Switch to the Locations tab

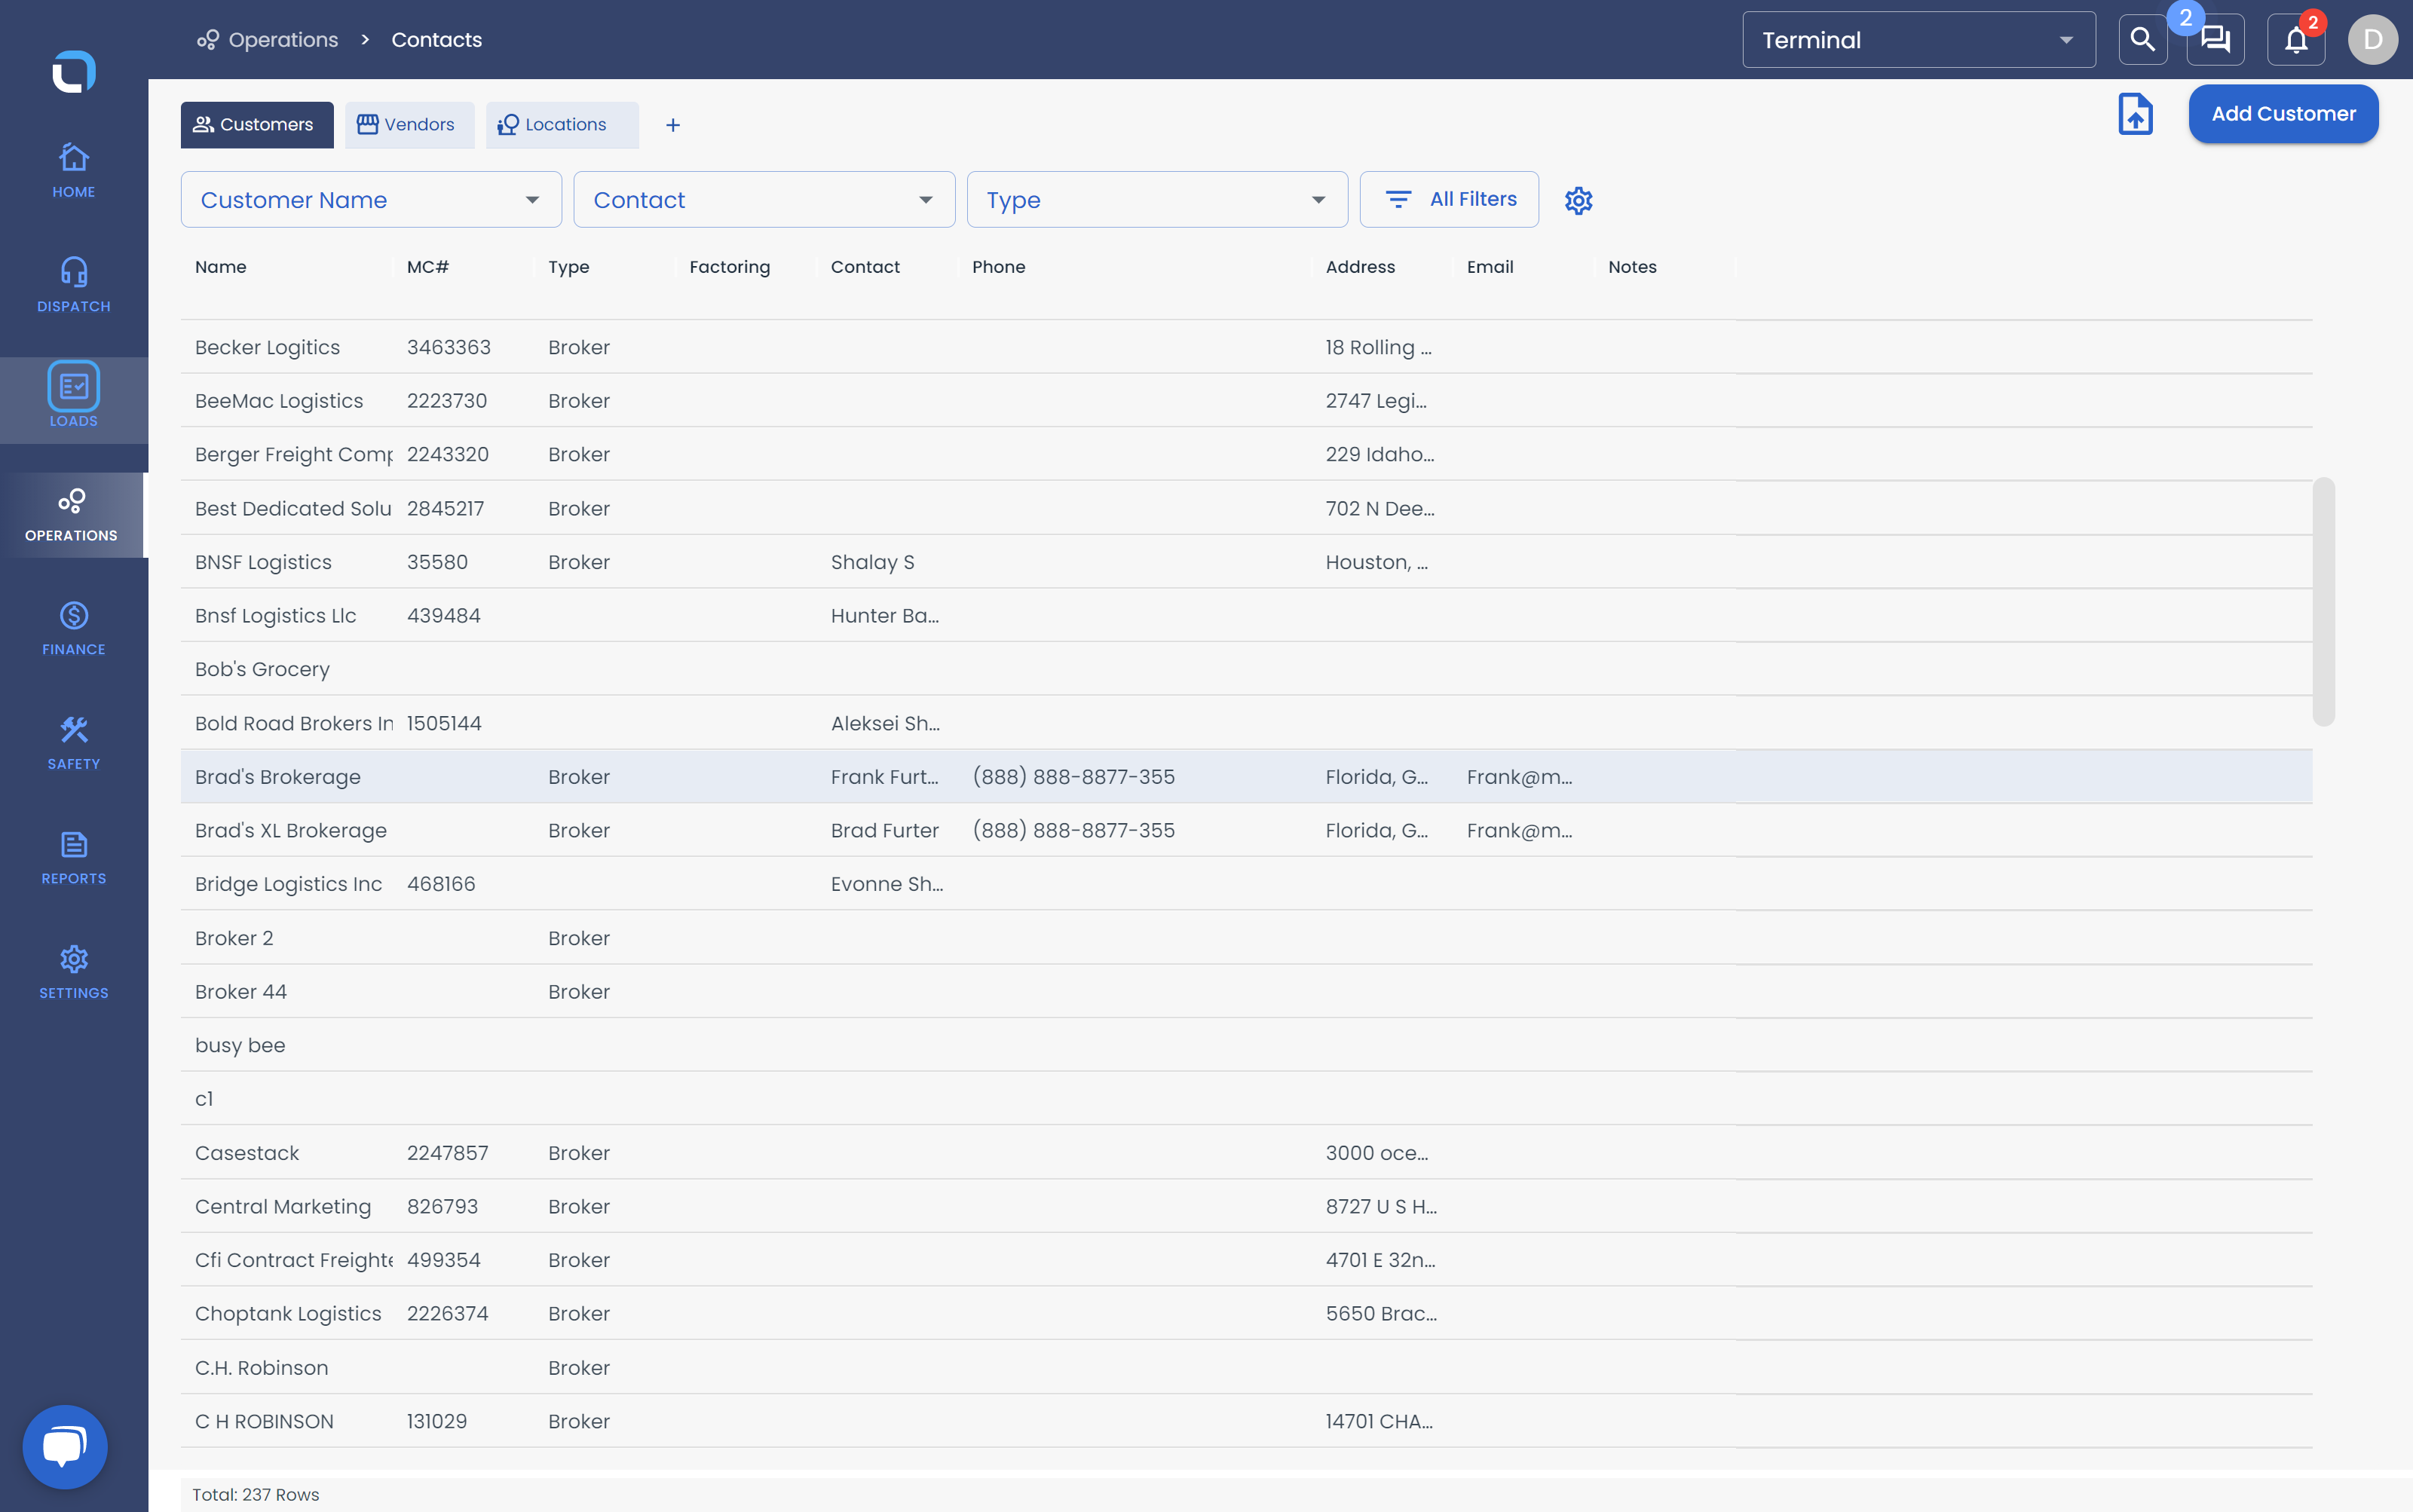(x=561, y=125)
